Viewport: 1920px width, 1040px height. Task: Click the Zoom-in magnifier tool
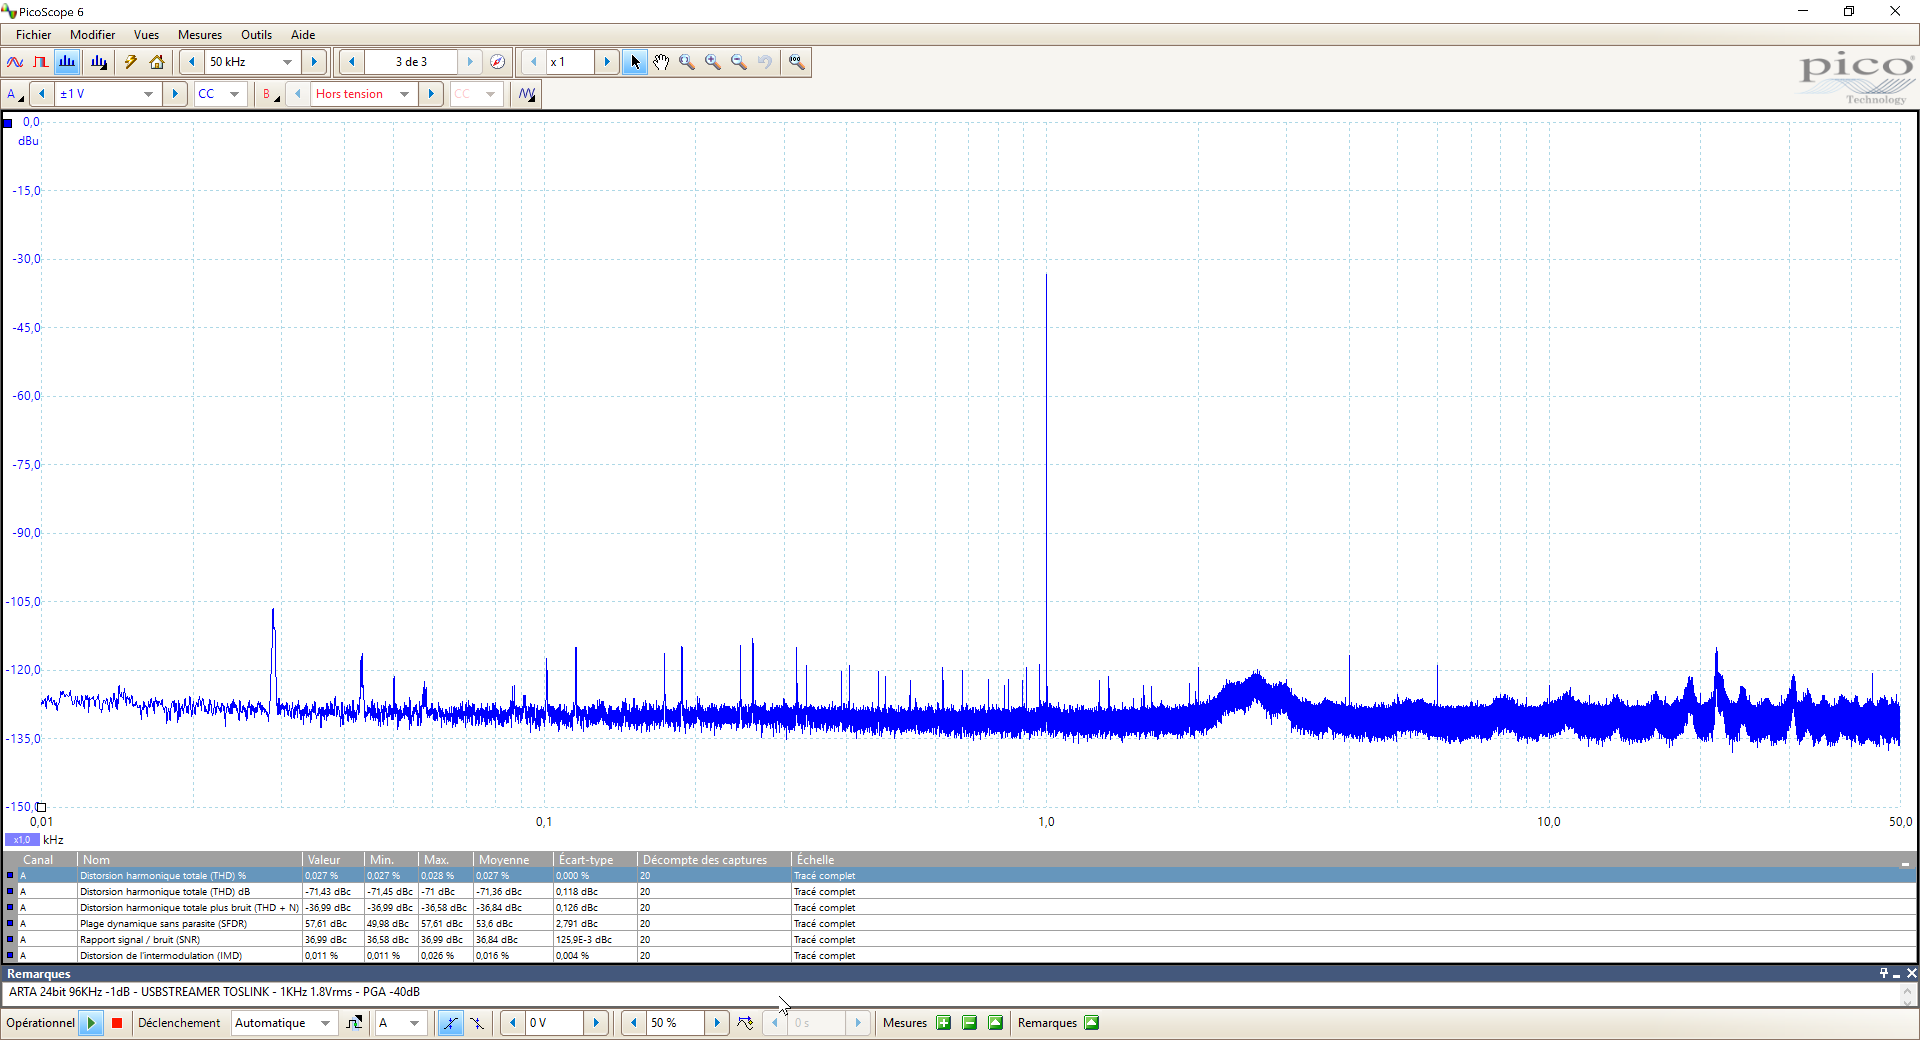(x=713, y=62)
